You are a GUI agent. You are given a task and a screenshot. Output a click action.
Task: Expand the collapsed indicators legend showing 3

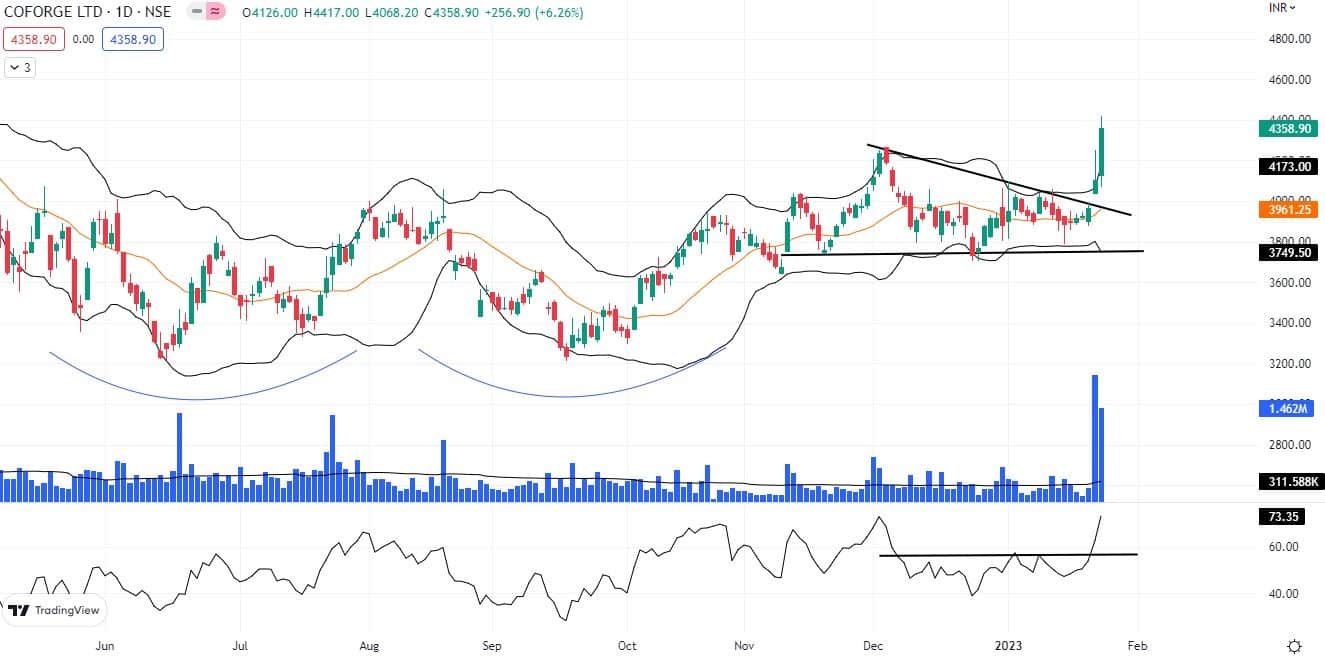tap(19, 68)
